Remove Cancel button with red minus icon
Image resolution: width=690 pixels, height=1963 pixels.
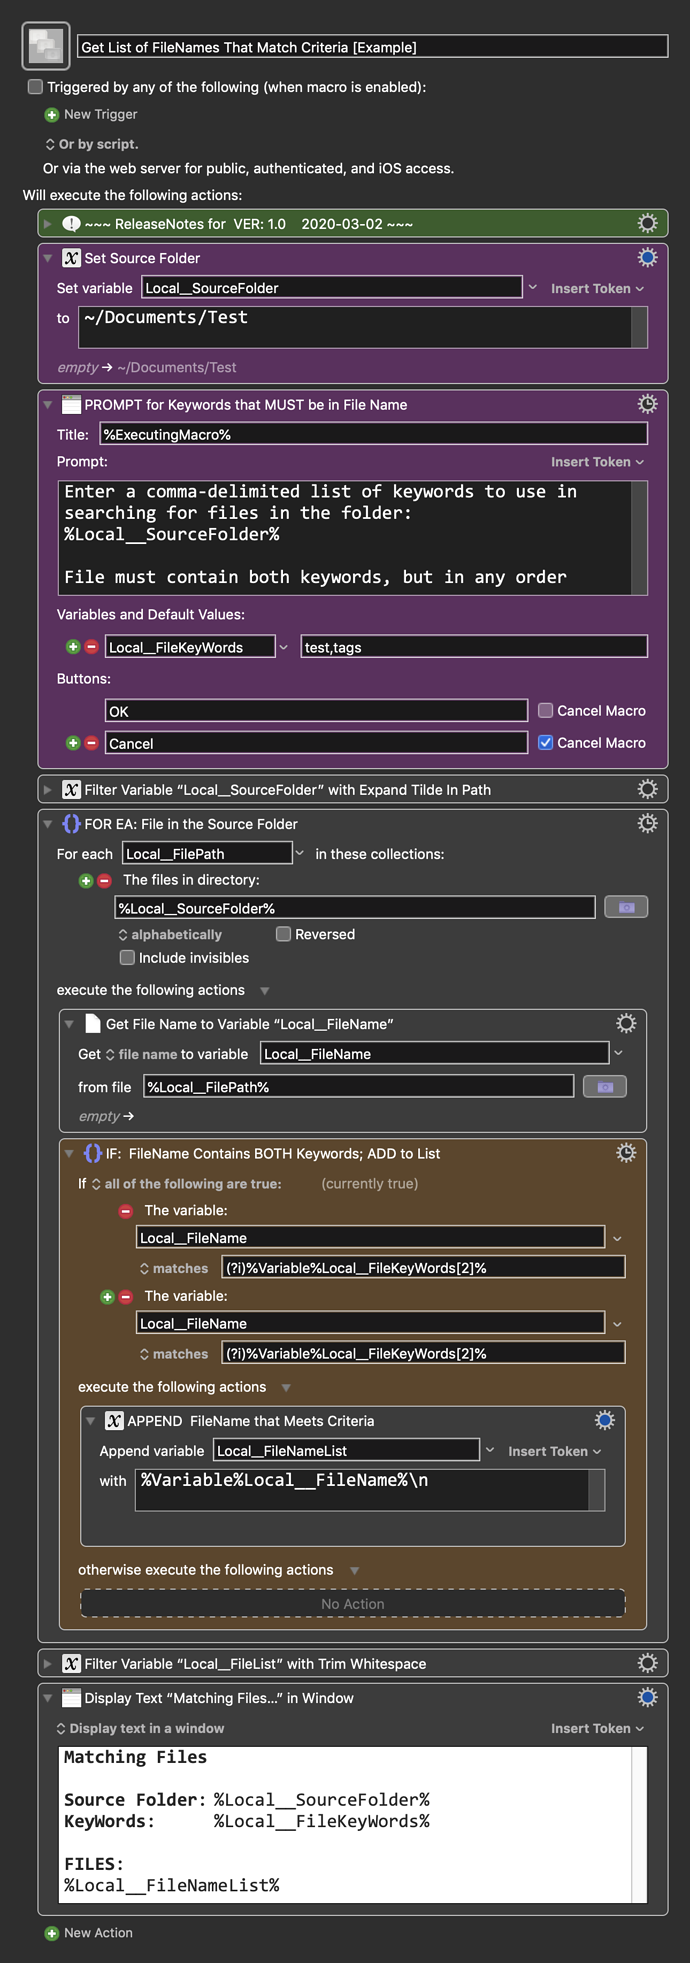coord(91,743)
